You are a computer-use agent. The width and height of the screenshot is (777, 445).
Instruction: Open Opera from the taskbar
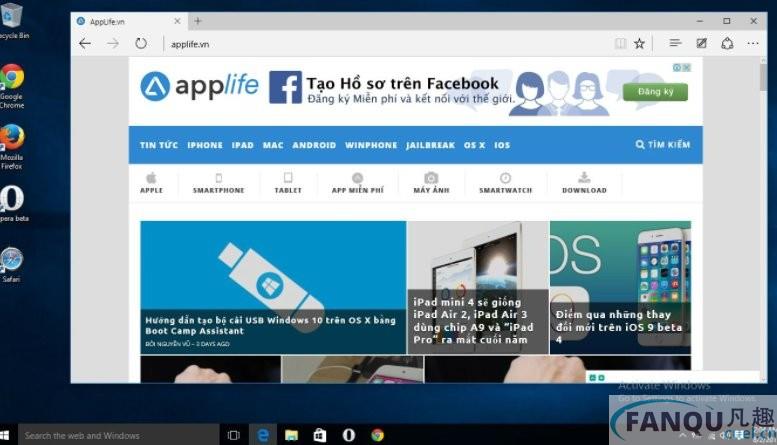pyautogui.click(x=349, y=435)
